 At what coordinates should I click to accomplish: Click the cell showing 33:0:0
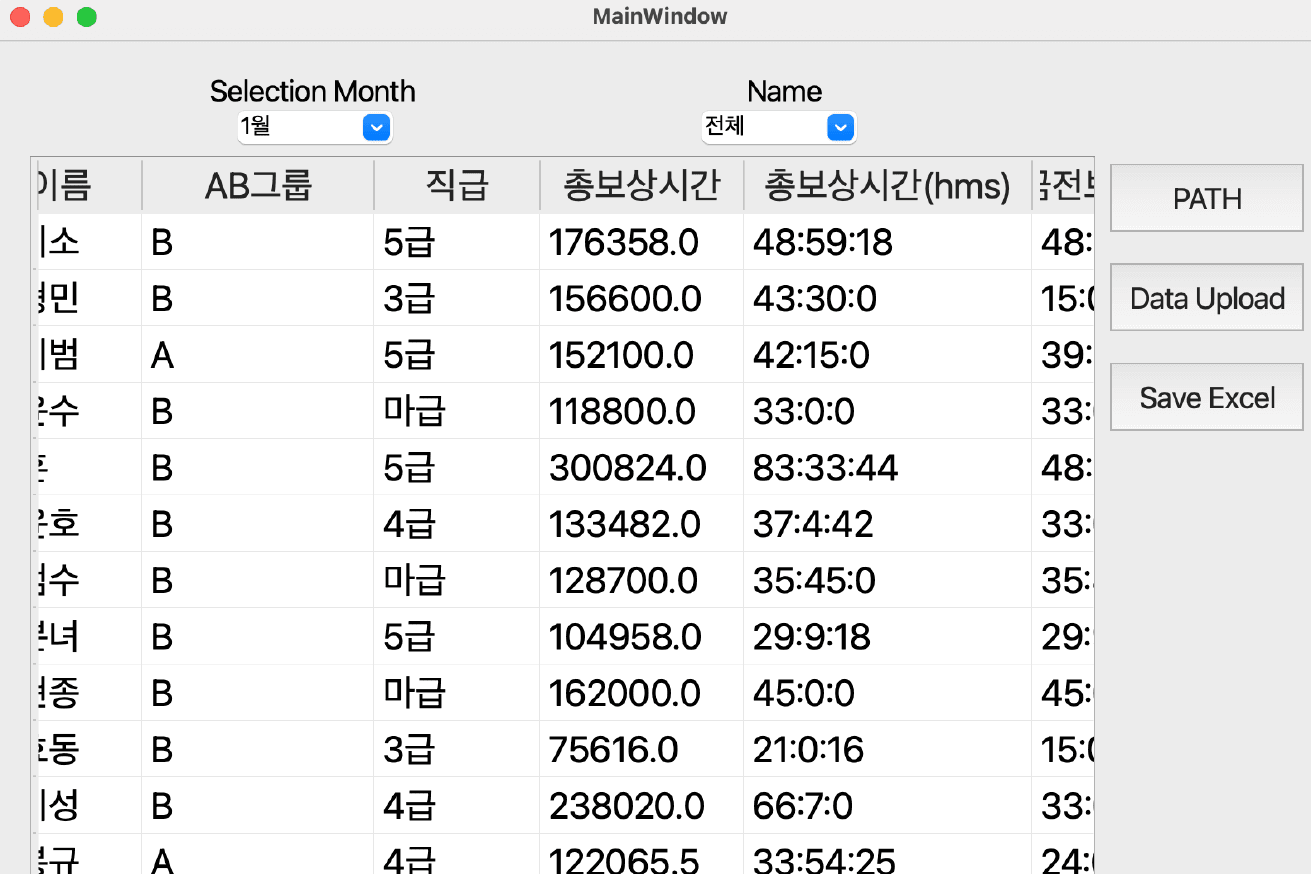pyautogui.click(x=888, y=411)
